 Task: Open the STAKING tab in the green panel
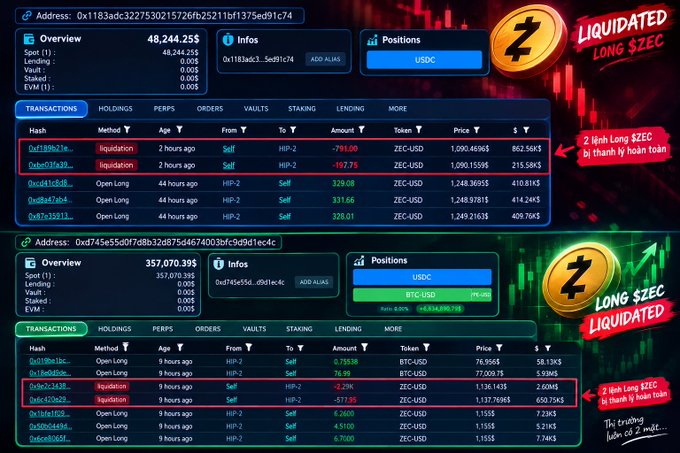click(x=299, y=329)
